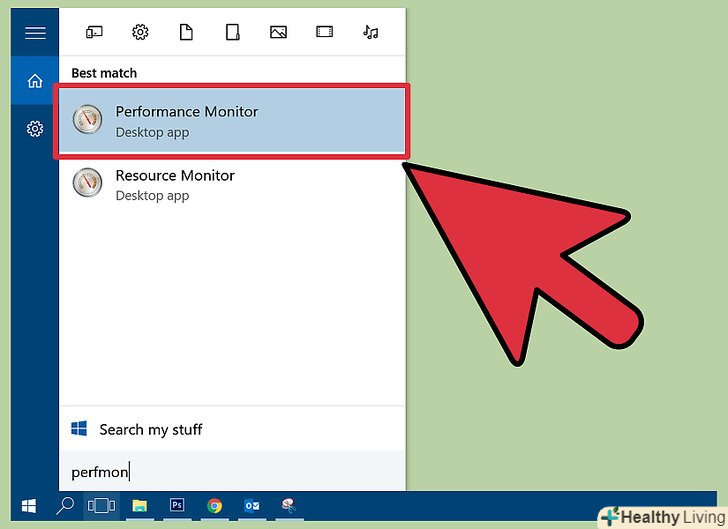Click the search box containing perfmon

pyautogui.click(x=232, y=471)
